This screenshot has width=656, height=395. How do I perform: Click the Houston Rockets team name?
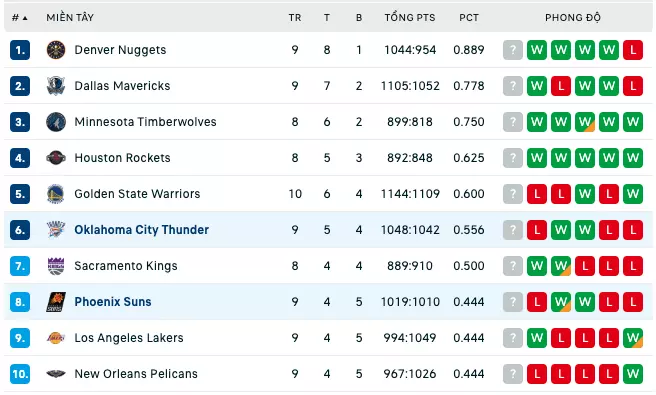coord(122,158)
